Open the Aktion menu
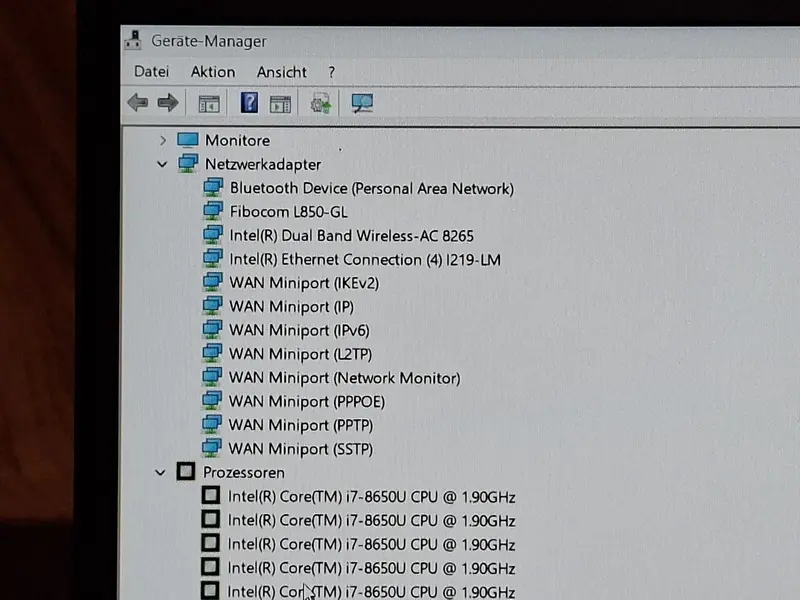This screenshot has height=600, width=800. coord(213,72)
